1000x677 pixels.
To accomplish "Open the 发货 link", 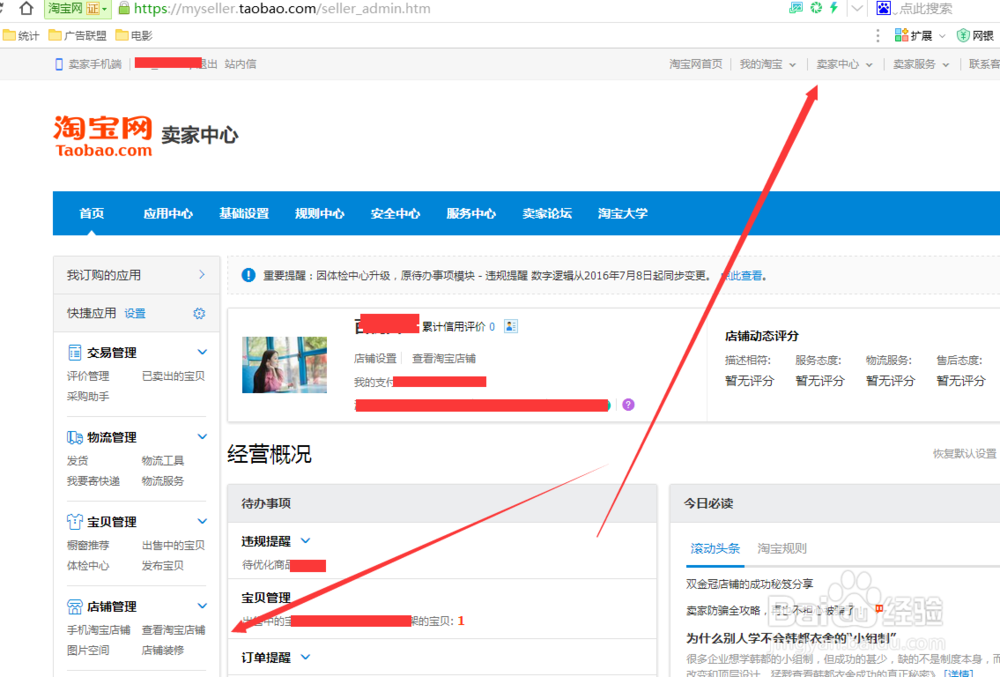I will (77, 460).
